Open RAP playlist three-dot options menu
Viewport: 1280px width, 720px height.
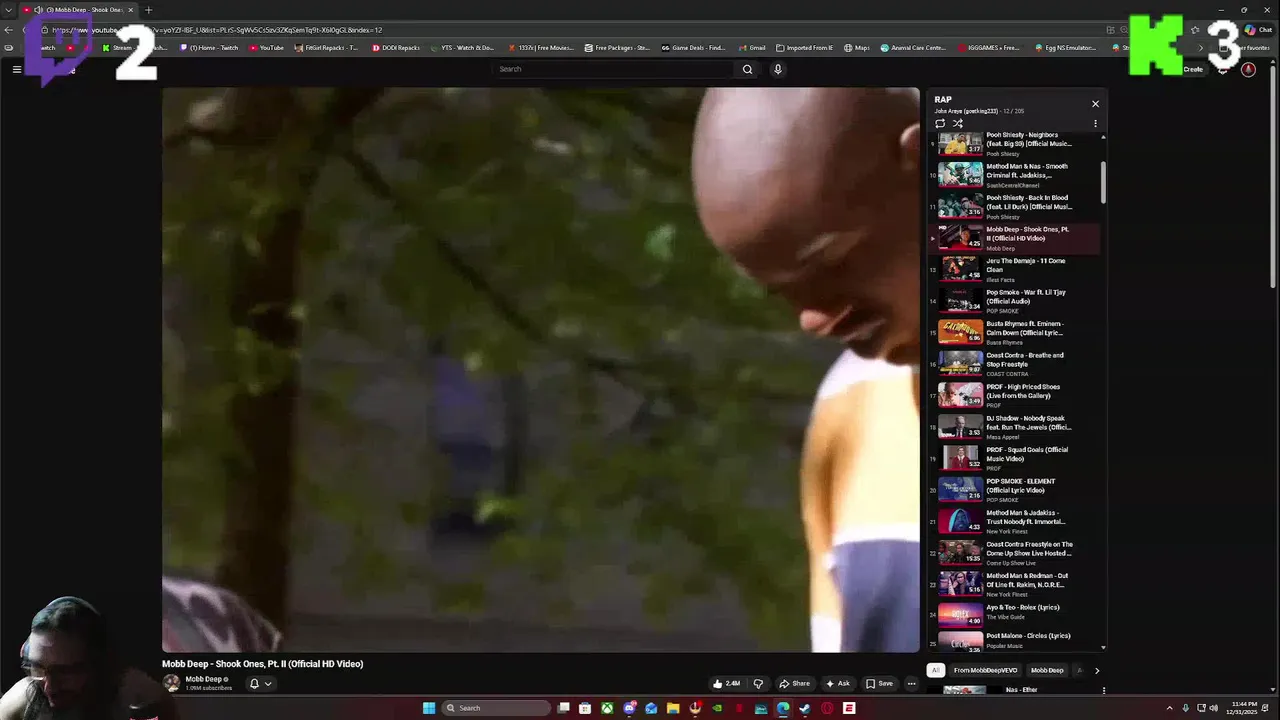coord(1095,124)
